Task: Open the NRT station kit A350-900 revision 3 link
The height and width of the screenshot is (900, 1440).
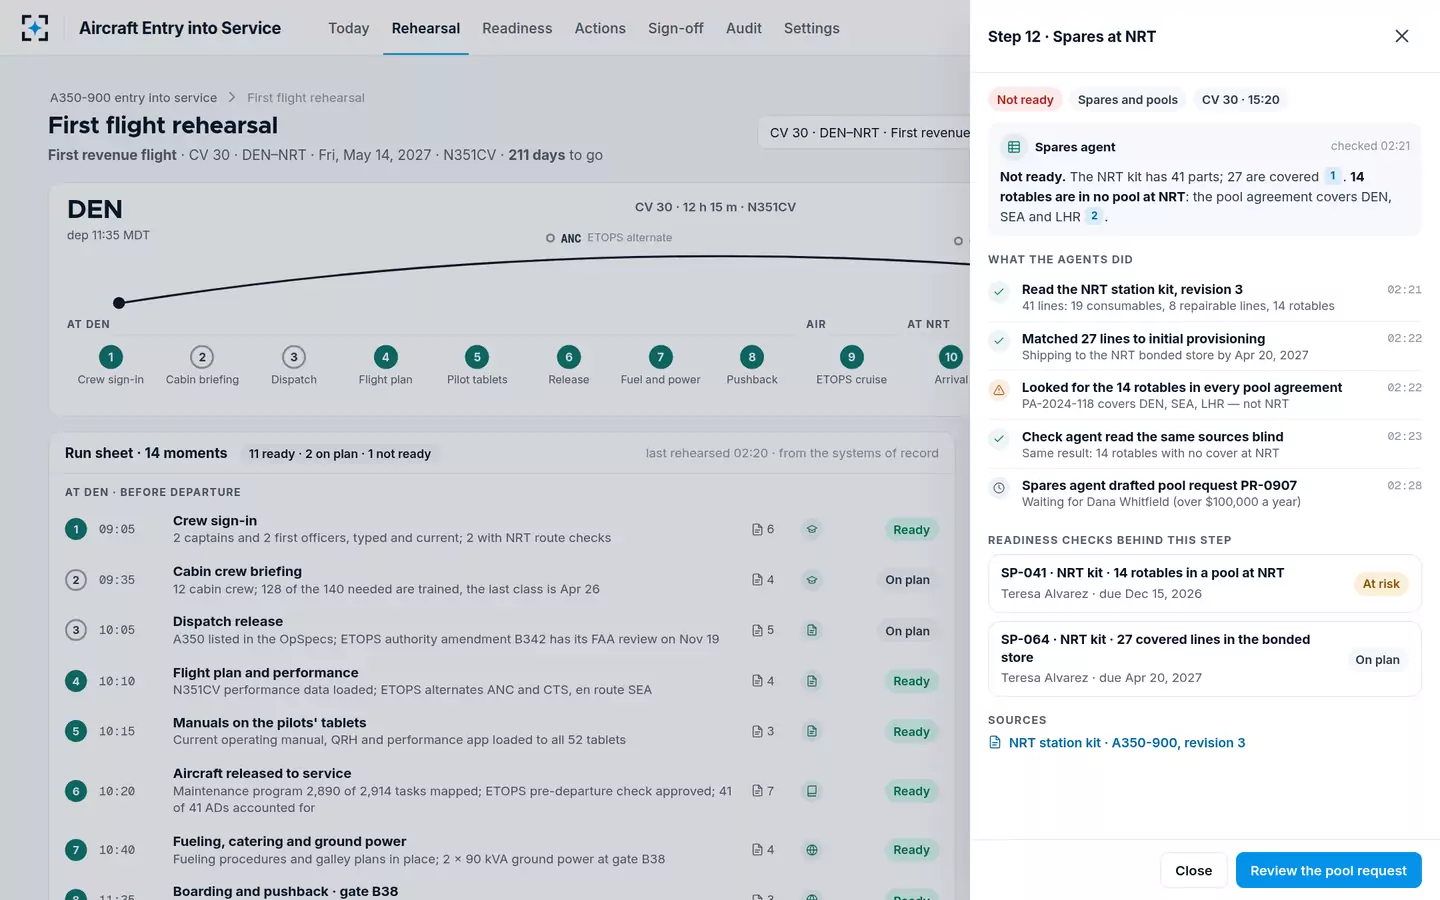Action: click(x=1127, y=743)
